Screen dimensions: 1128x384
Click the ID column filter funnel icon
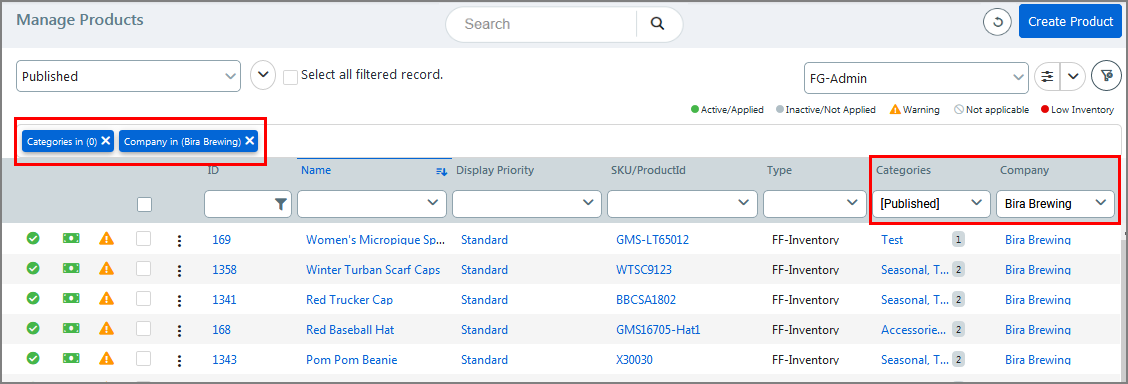pos(281,204)
